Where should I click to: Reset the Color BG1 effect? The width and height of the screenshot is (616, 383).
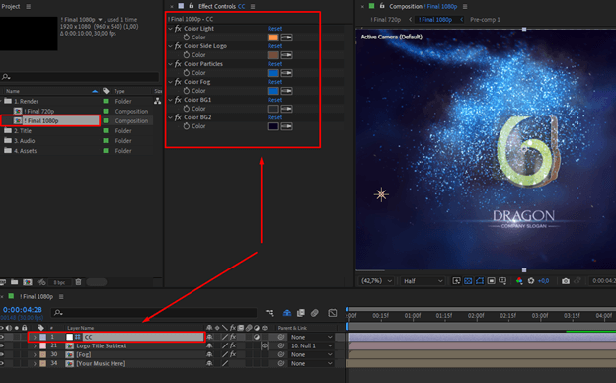275,100
